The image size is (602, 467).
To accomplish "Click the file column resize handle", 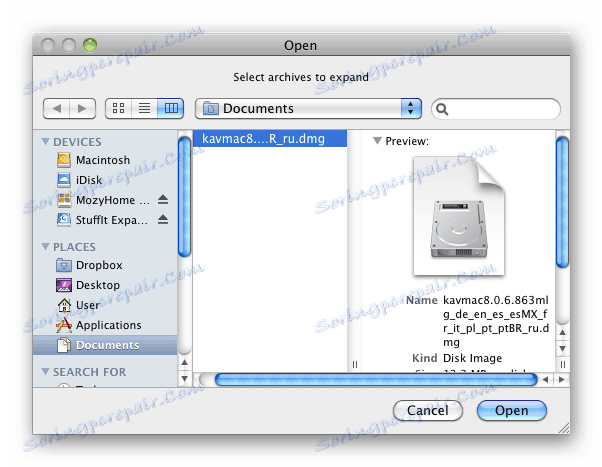I will click(355, 364).
